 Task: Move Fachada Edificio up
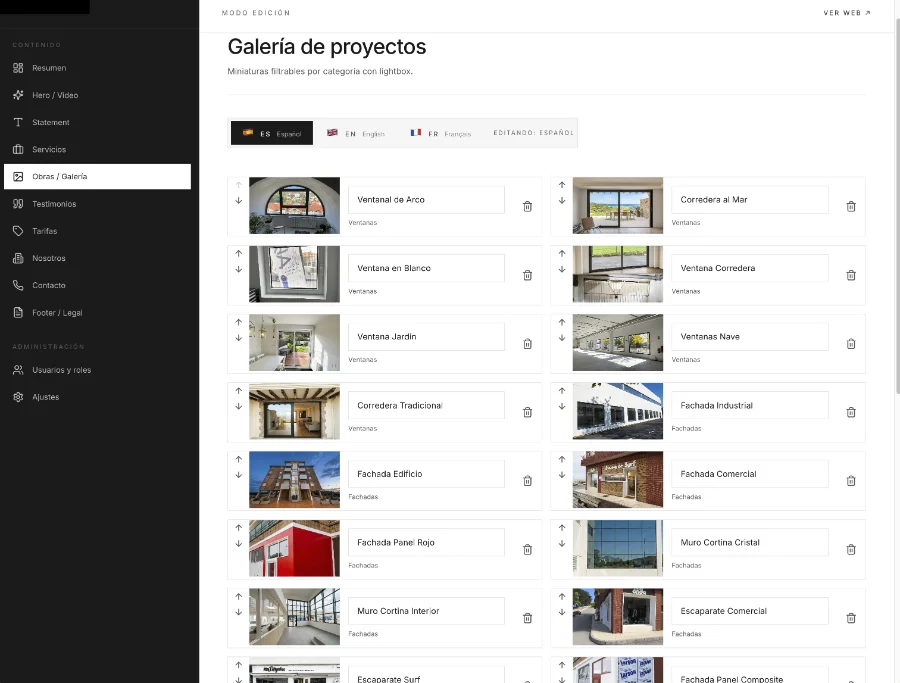tap(239, 459)
